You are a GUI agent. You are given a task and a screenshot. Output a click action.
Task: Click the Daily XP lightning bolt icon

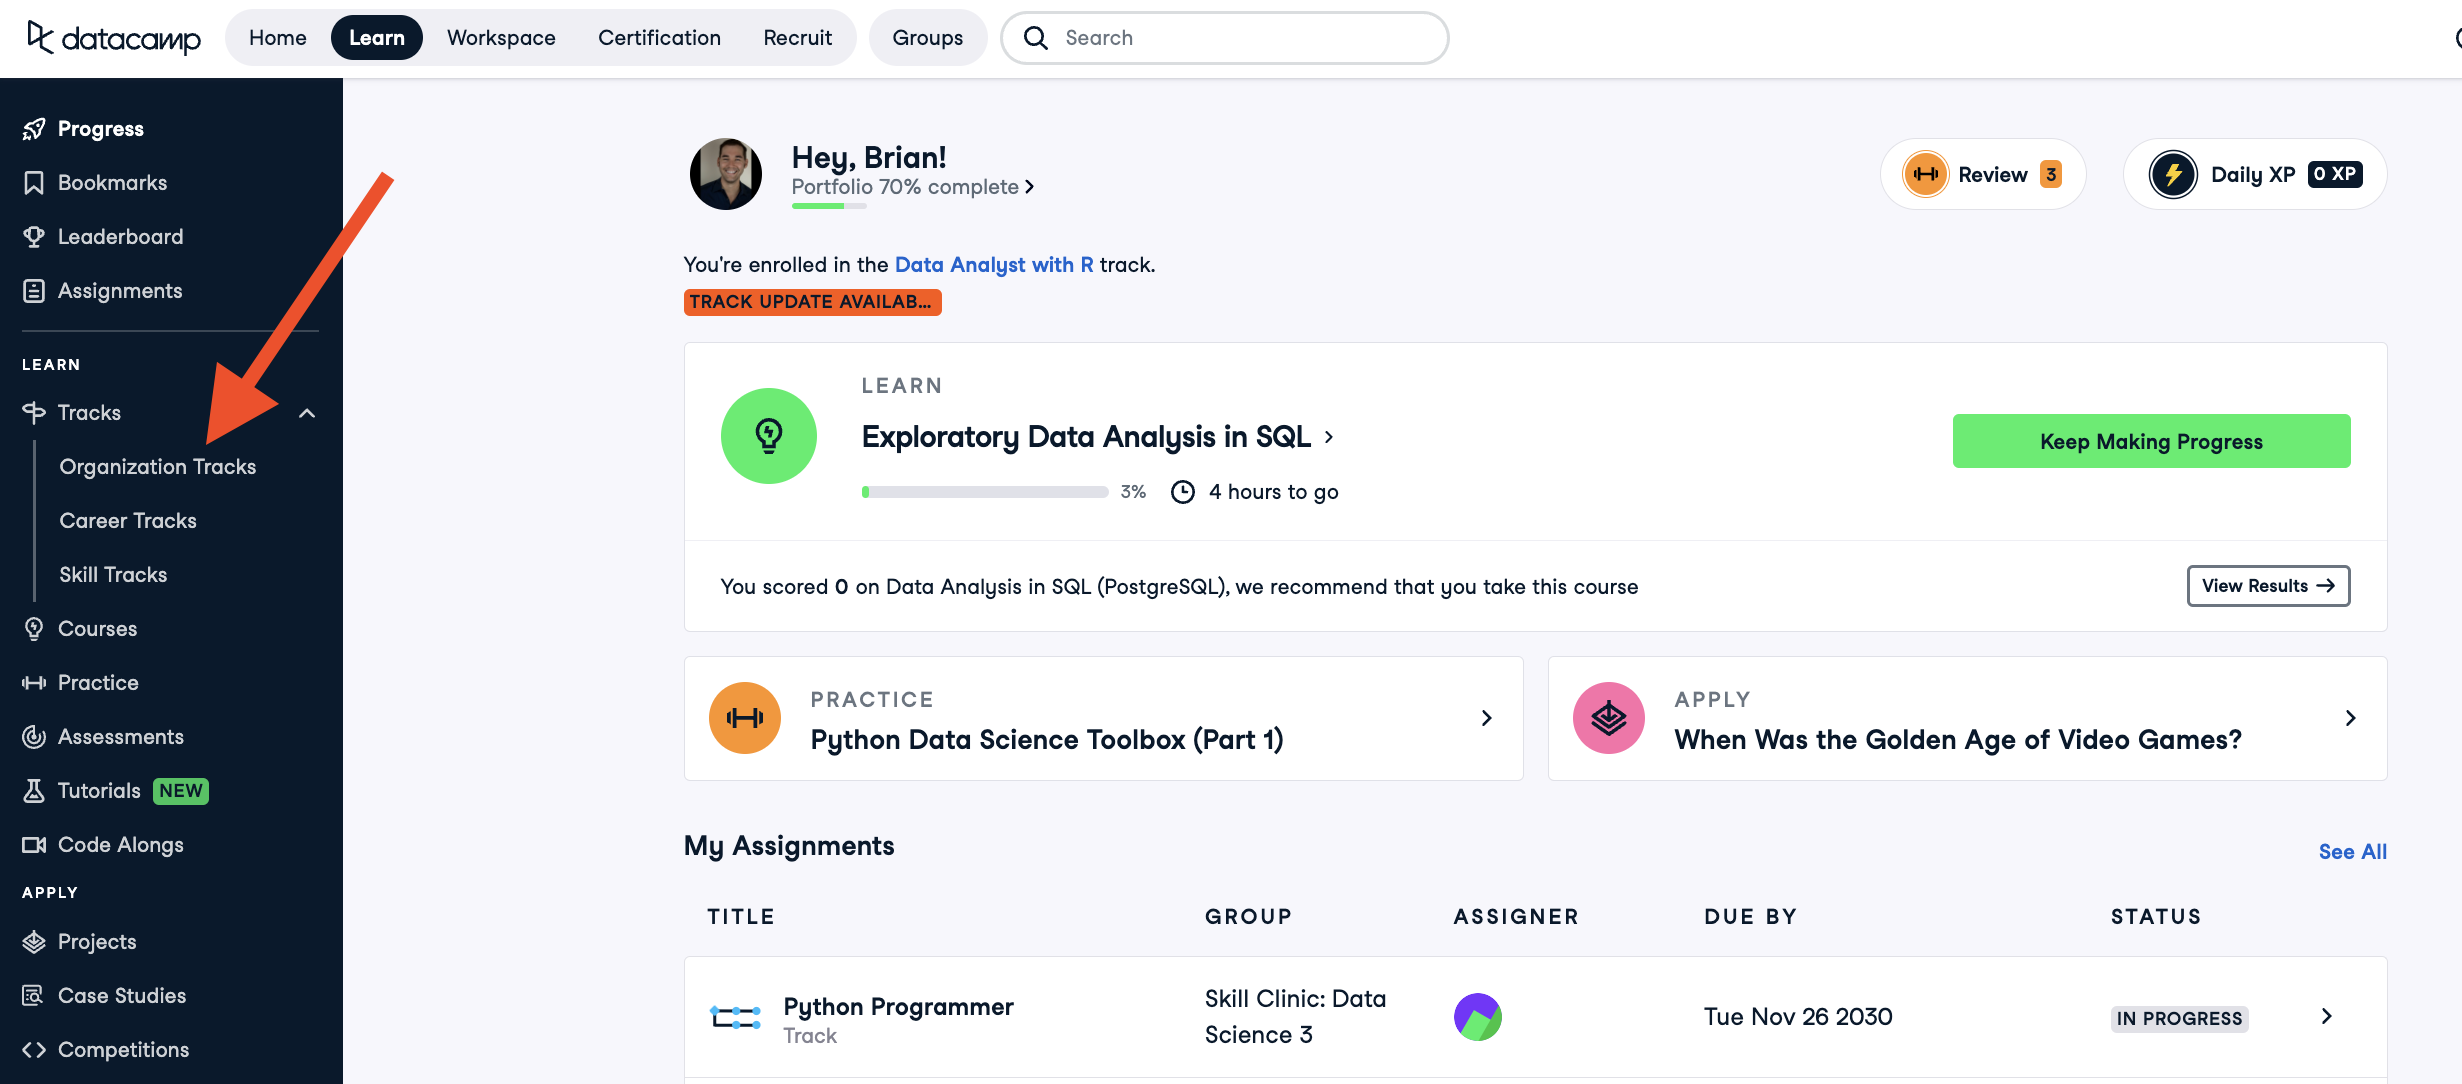[2172, 175]
